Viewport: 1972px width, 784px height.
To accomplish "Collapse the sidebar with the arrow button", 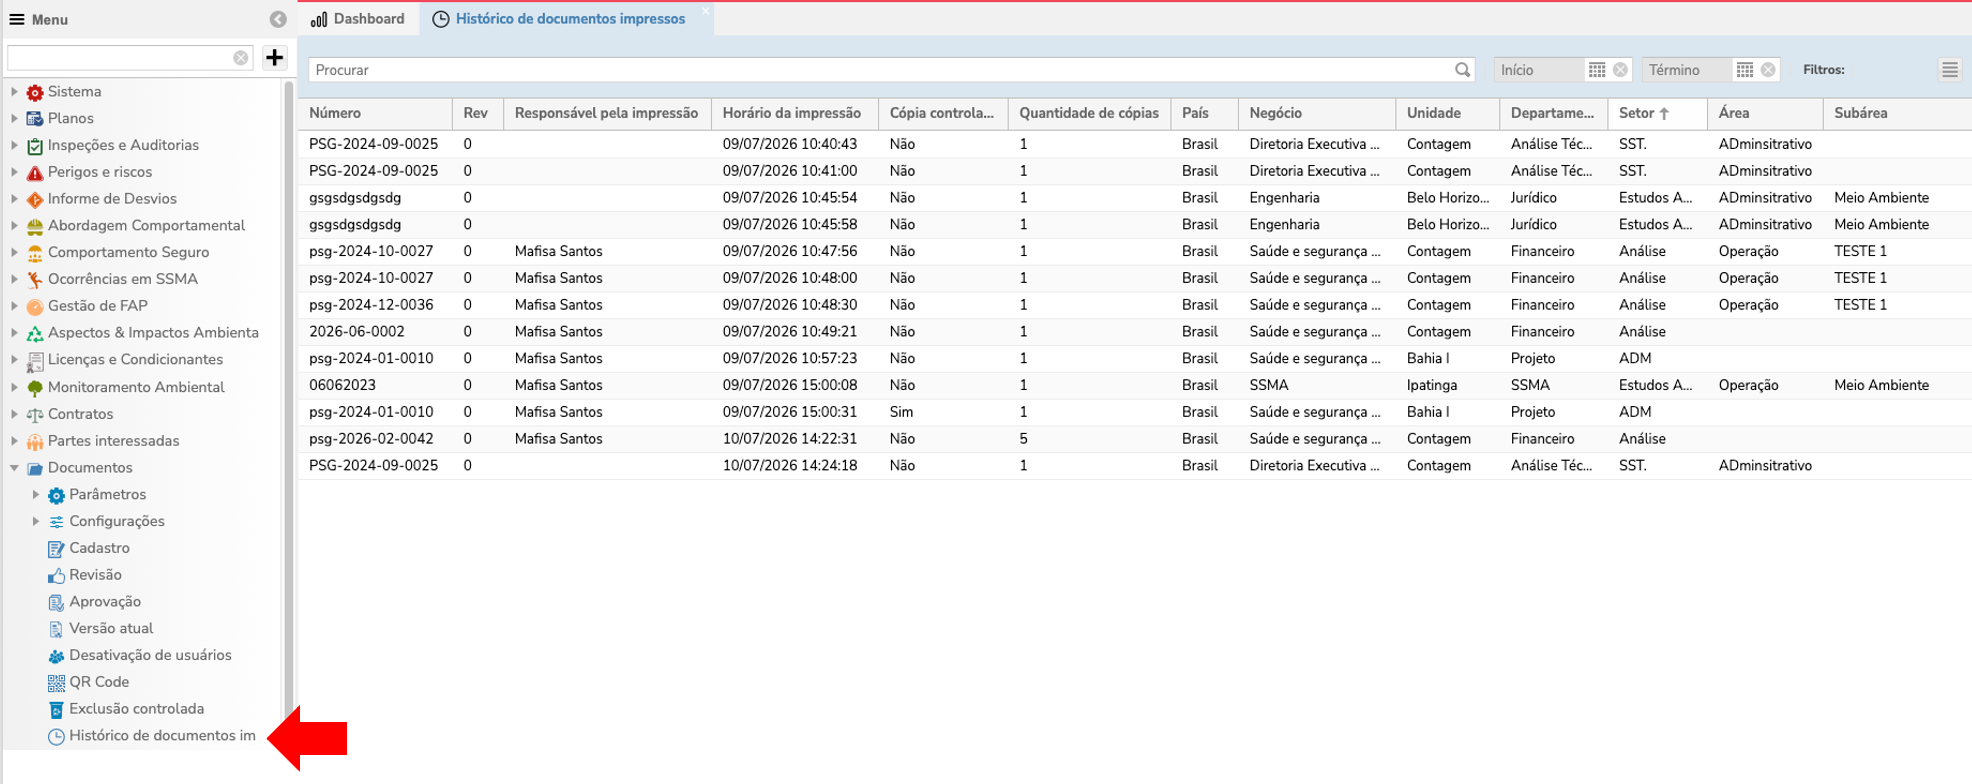I will (278, 19).
